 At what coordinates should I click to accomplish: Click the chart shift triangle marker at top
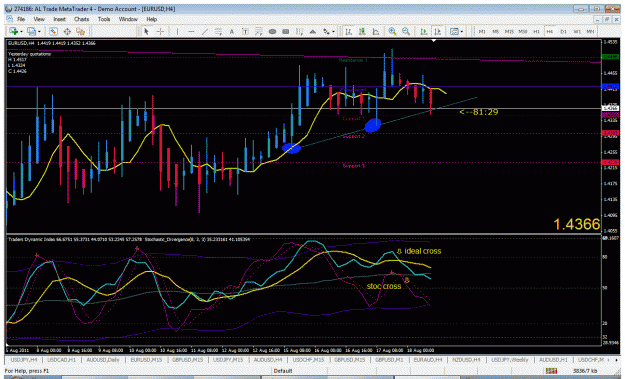click(434, 40)
